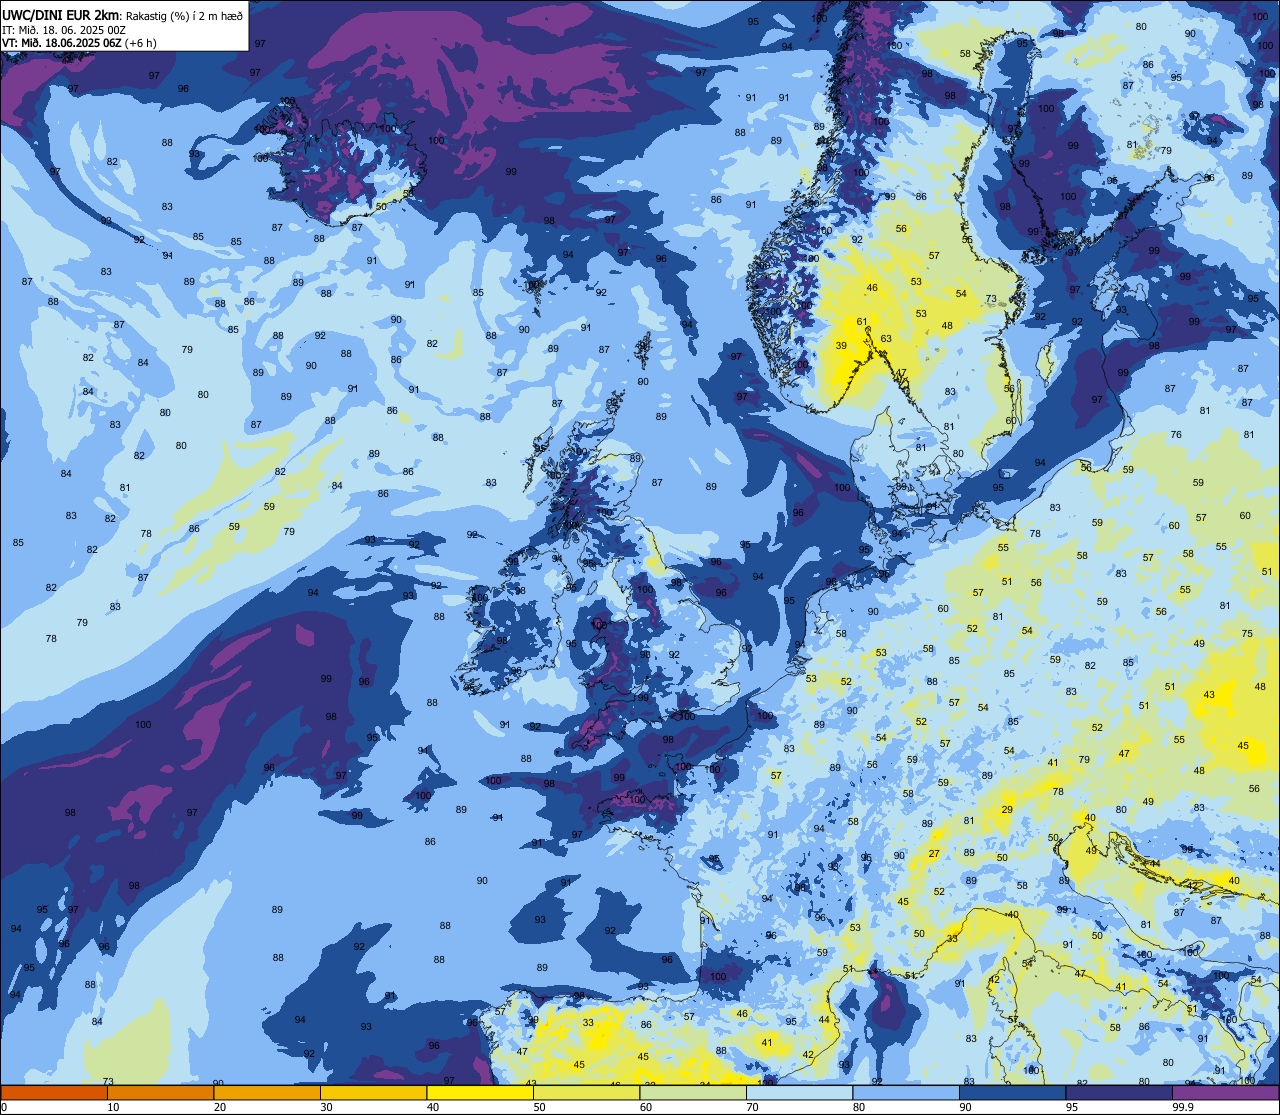Image resolution: width=1280 pixels, height=1115 pixels.
Task: Click the humidity value '27' west of the Alps
Action: pyautogui.click(x=934, y=854)
